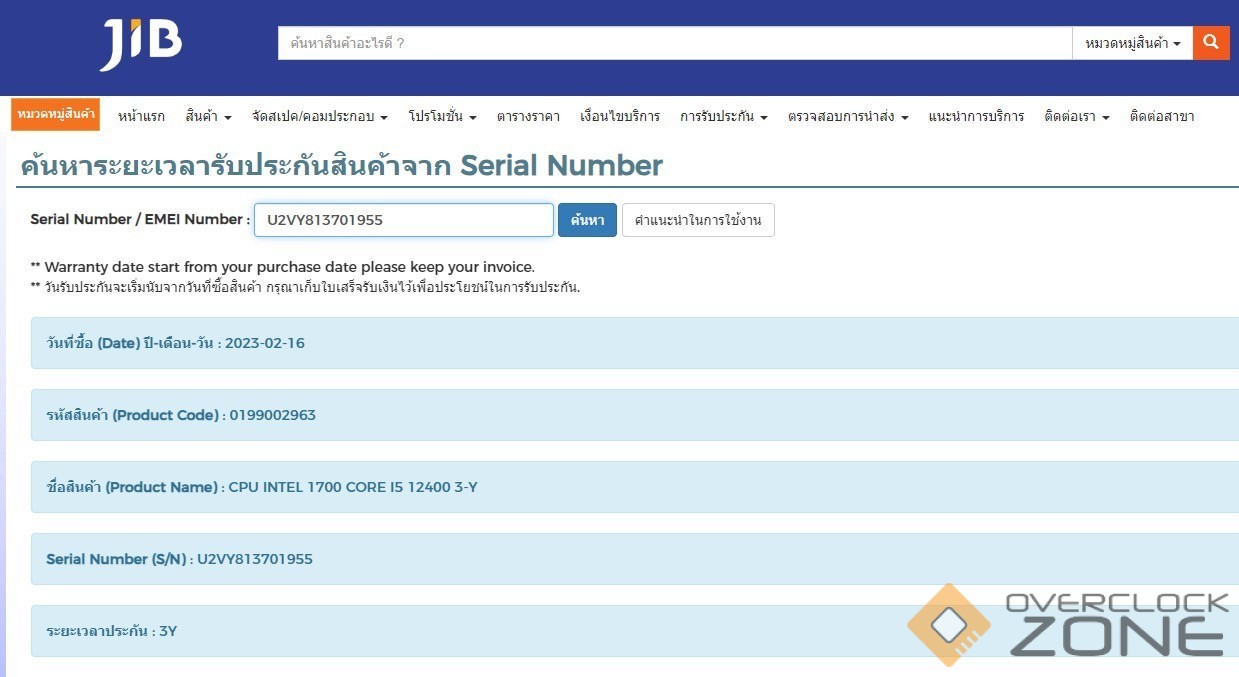Click the ค้นหาระยะเวลารับประกันสินค้า page heading
This screenshot has width=1239, height=677.
340,165
